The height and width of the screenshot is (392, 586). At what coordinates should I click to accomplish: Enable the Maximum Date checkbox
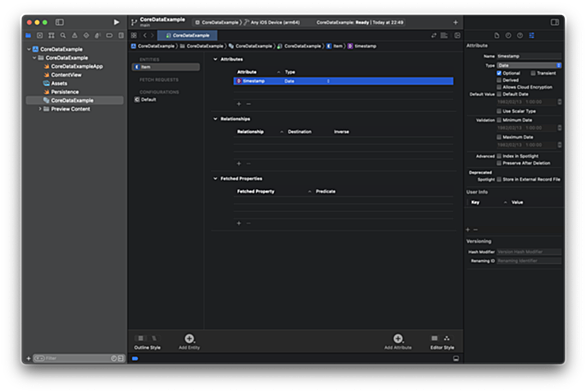pos(499,137)
